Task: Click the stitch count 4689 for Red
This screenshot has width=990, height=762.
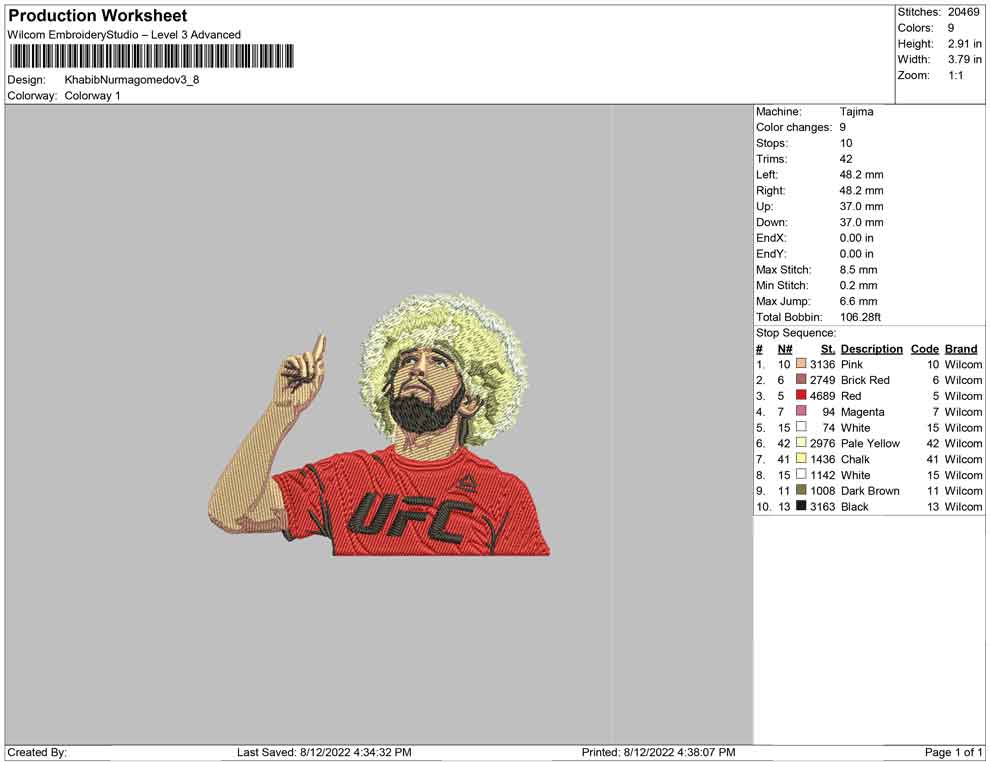Action: (823, 396)
